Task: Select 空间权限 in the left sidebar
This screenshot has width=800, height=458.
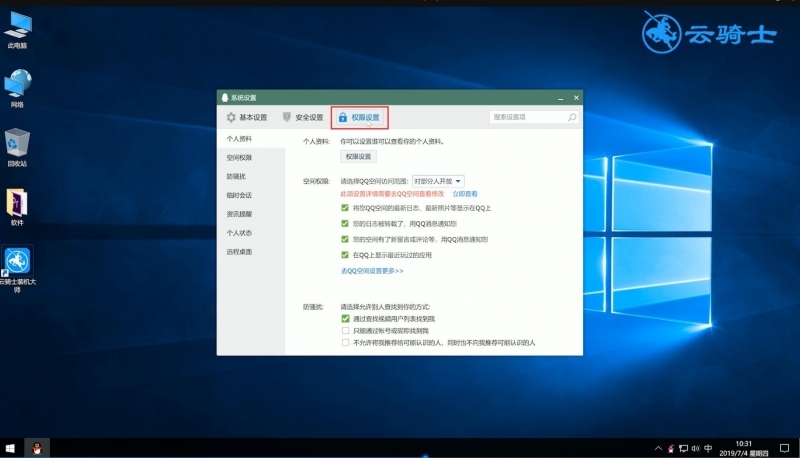Action: (x=251, y=158)
